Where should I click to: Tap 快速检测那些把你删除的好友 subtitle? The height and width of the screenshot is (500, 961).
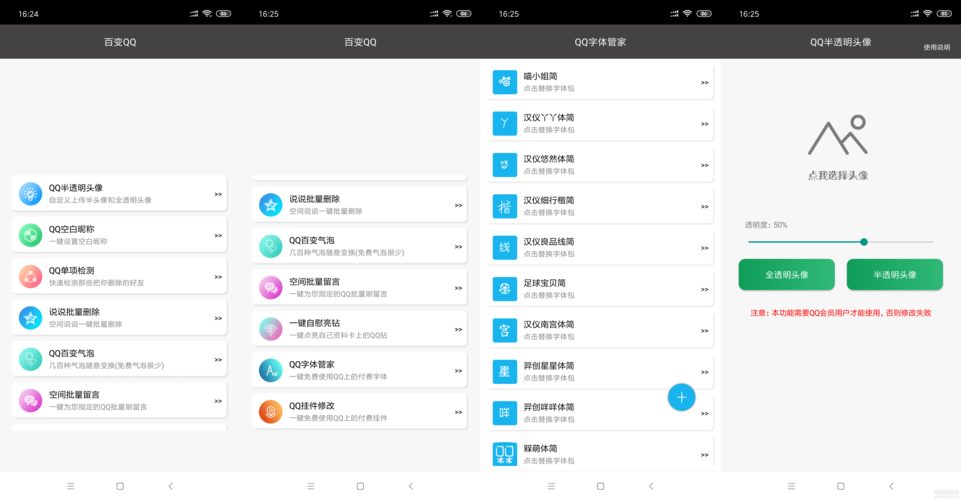[x=97, y=283]
